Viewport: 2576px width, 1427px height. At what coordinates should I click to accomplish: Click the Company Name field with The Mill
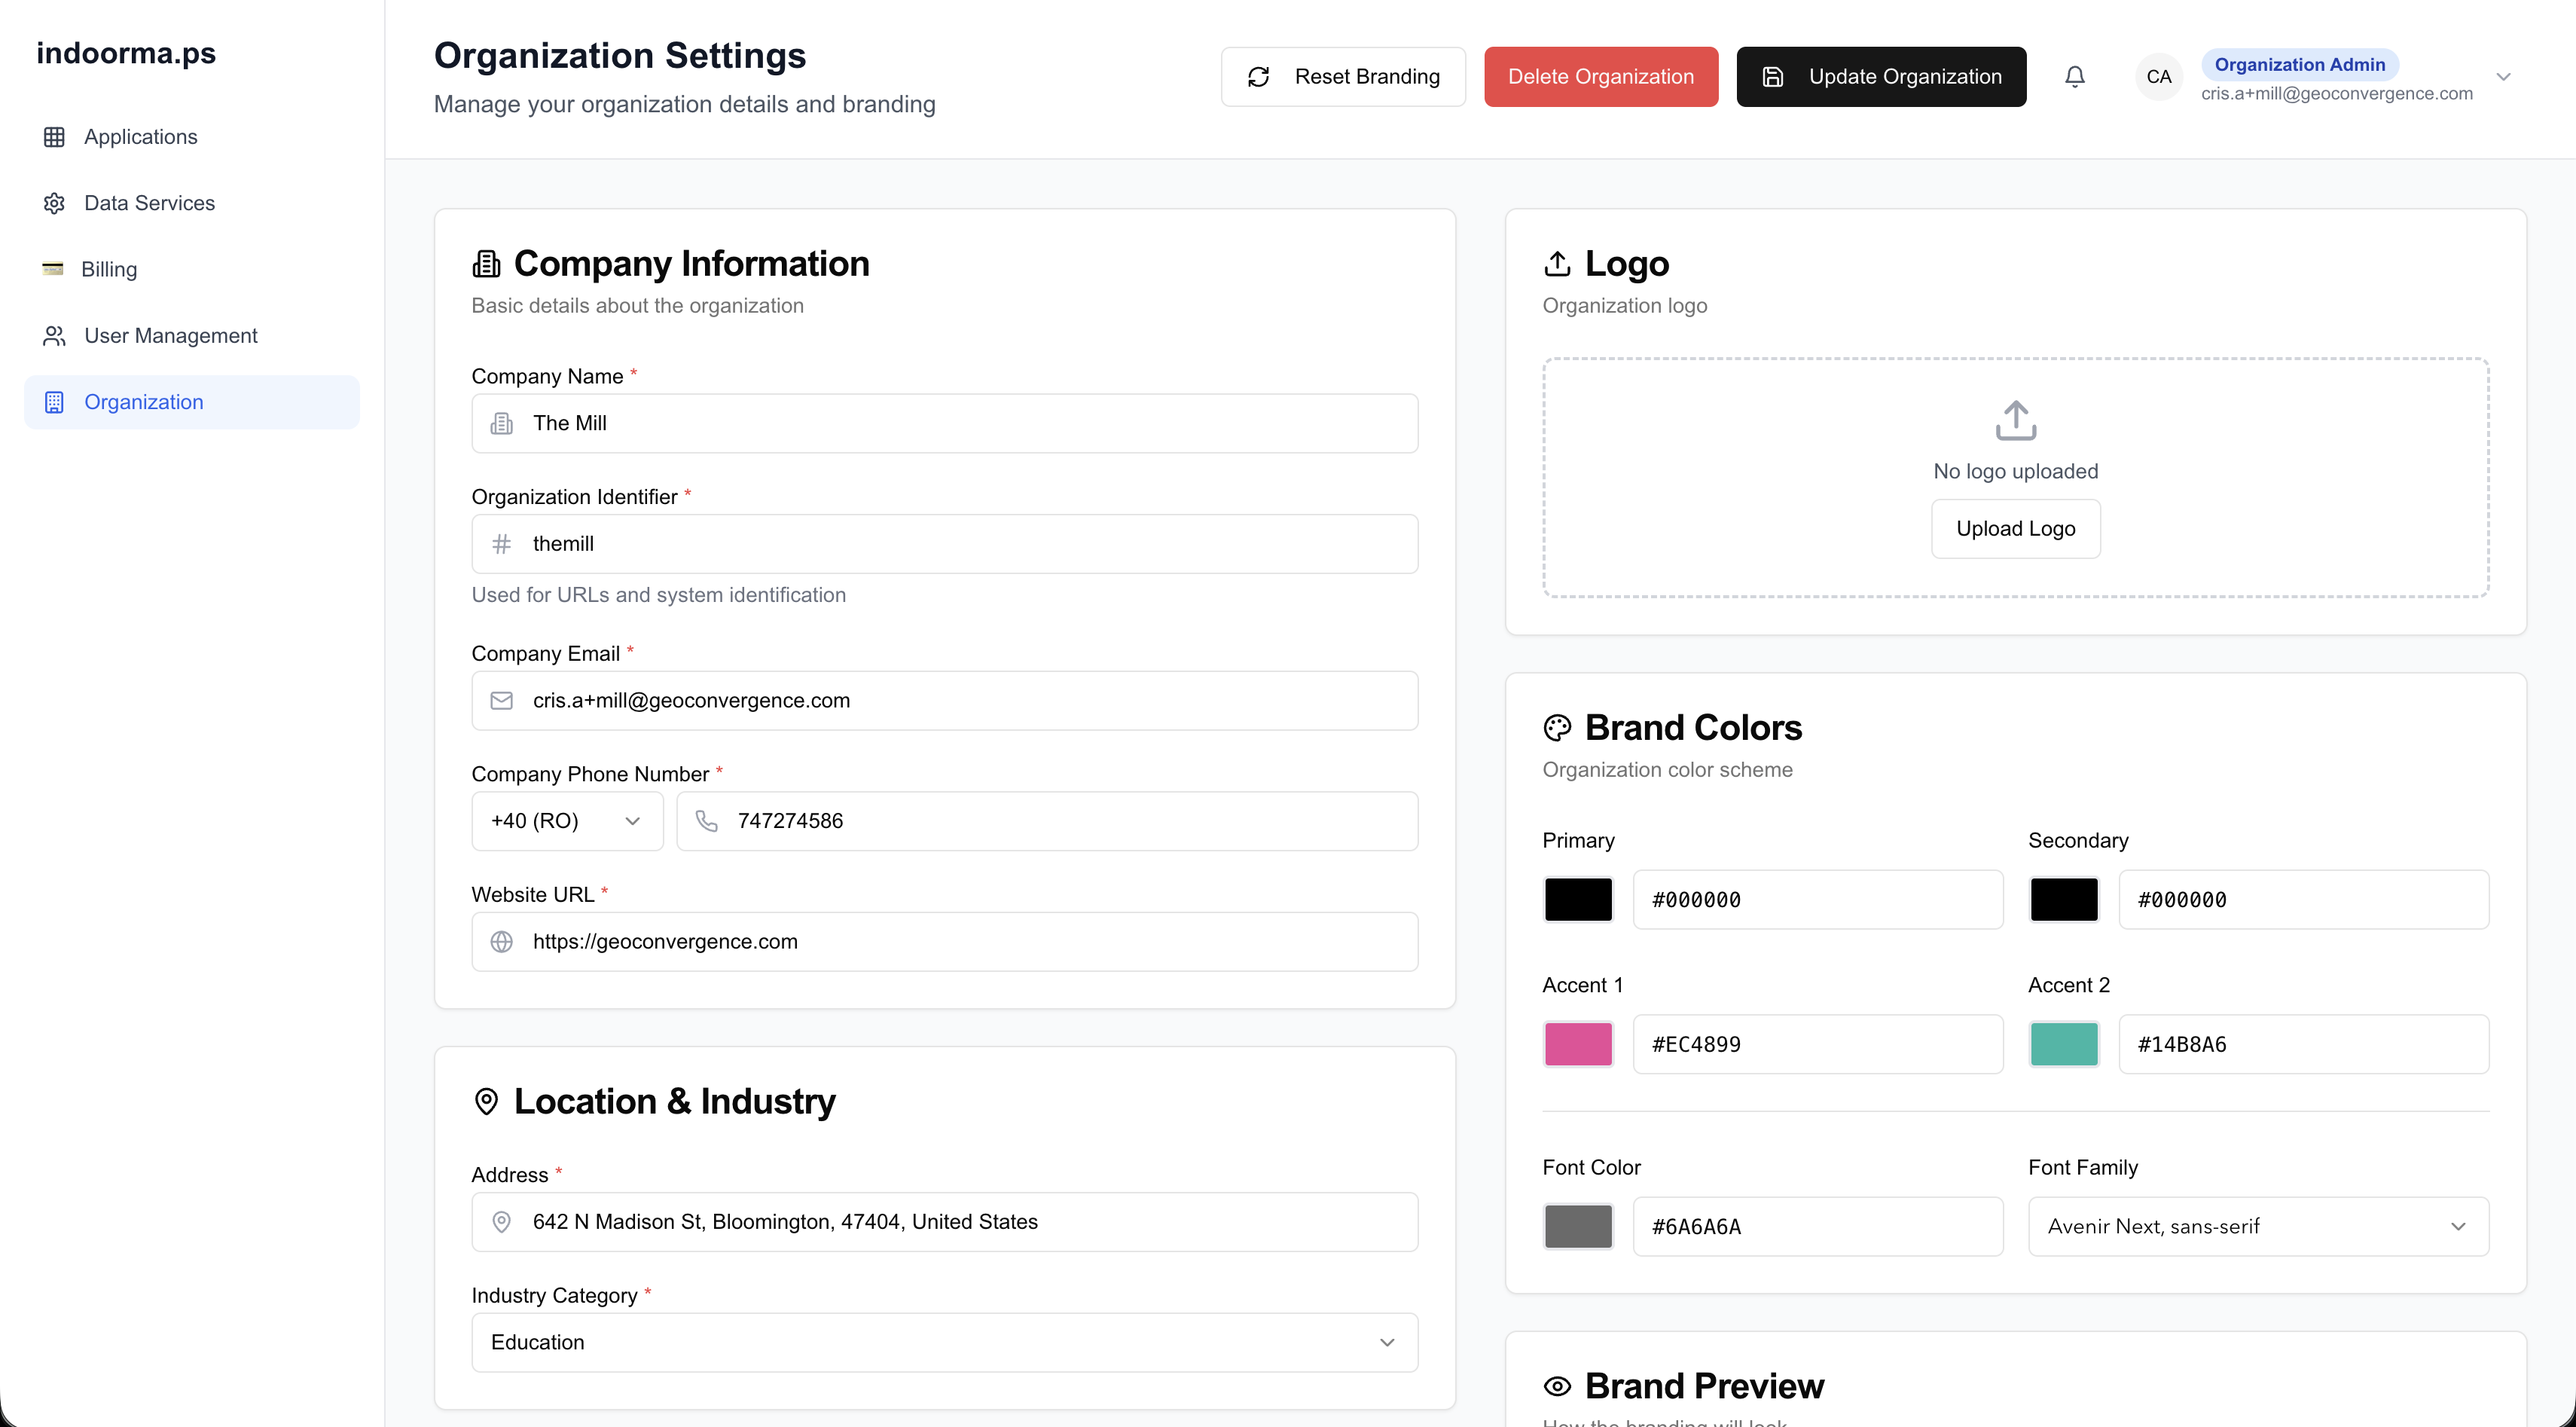coord(945,423)
